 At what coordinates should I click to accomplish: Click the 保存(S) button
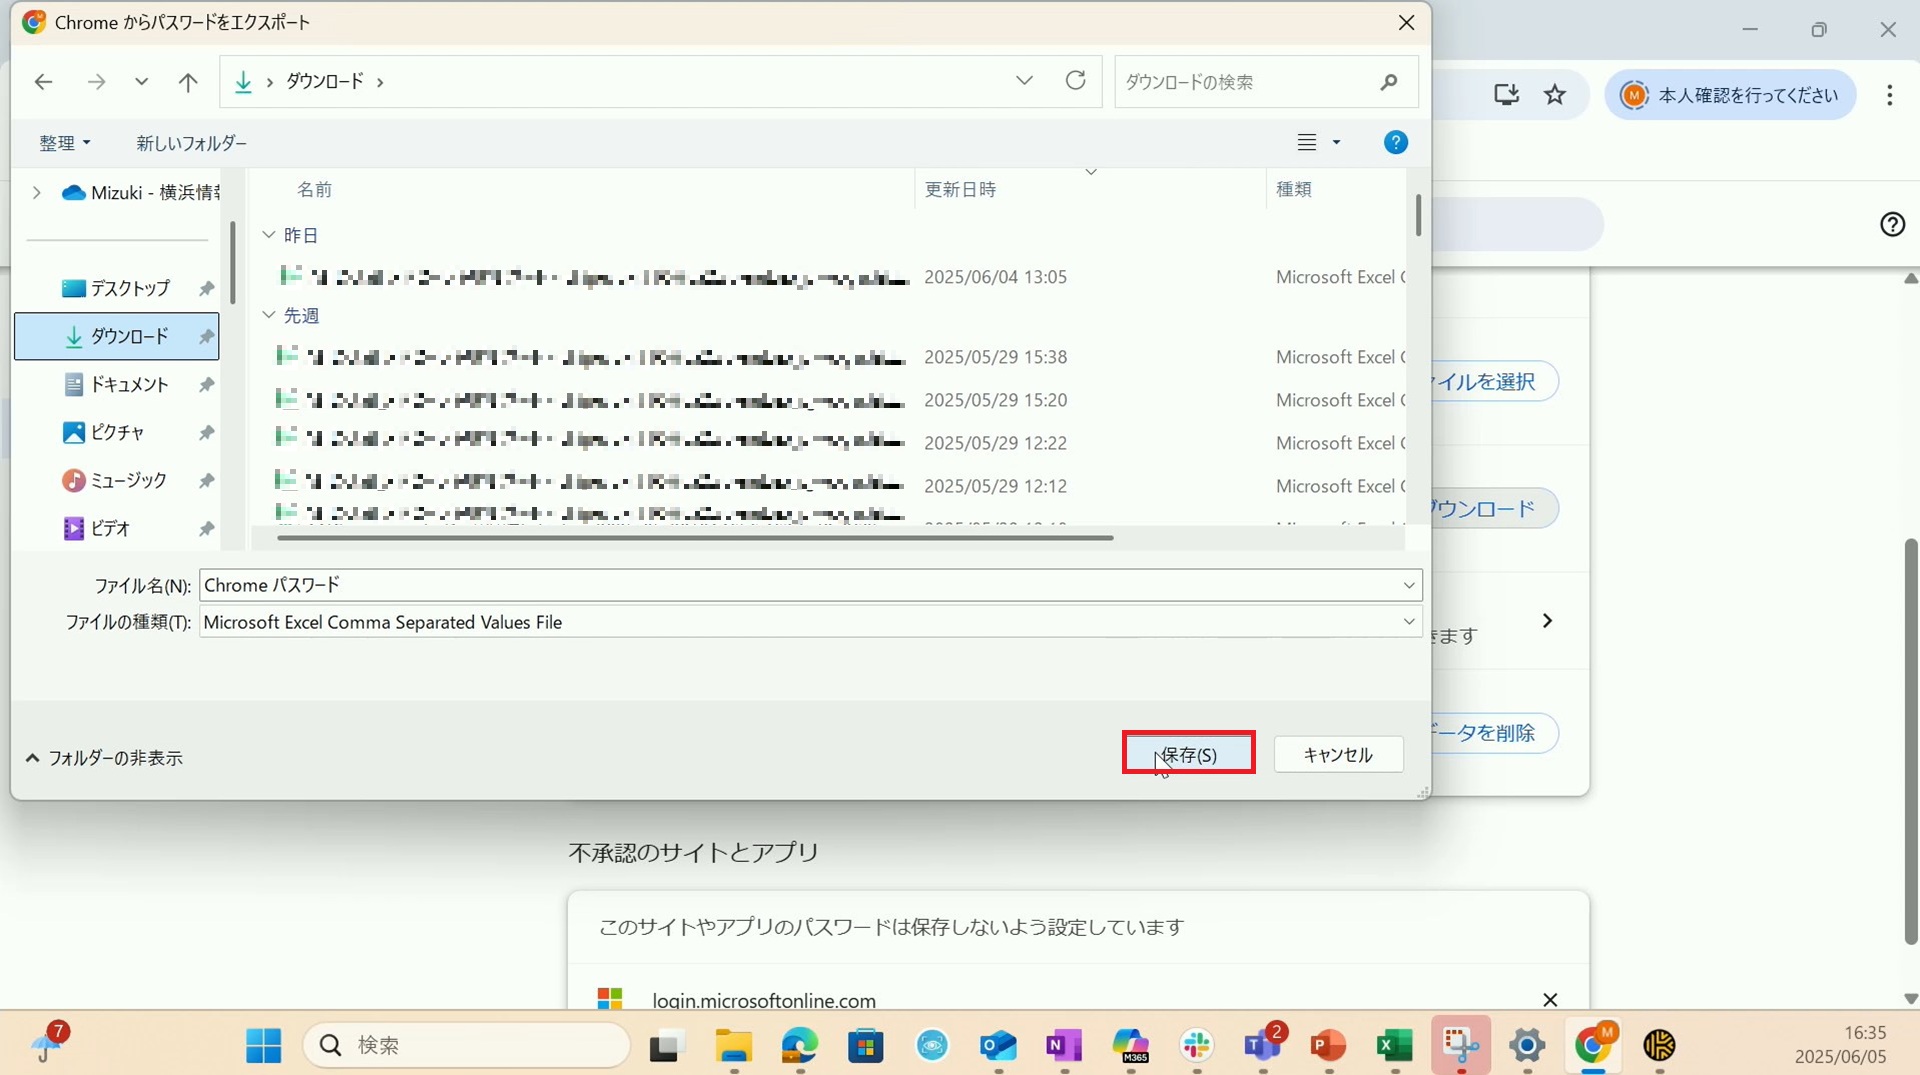[x=1188, y=754]
